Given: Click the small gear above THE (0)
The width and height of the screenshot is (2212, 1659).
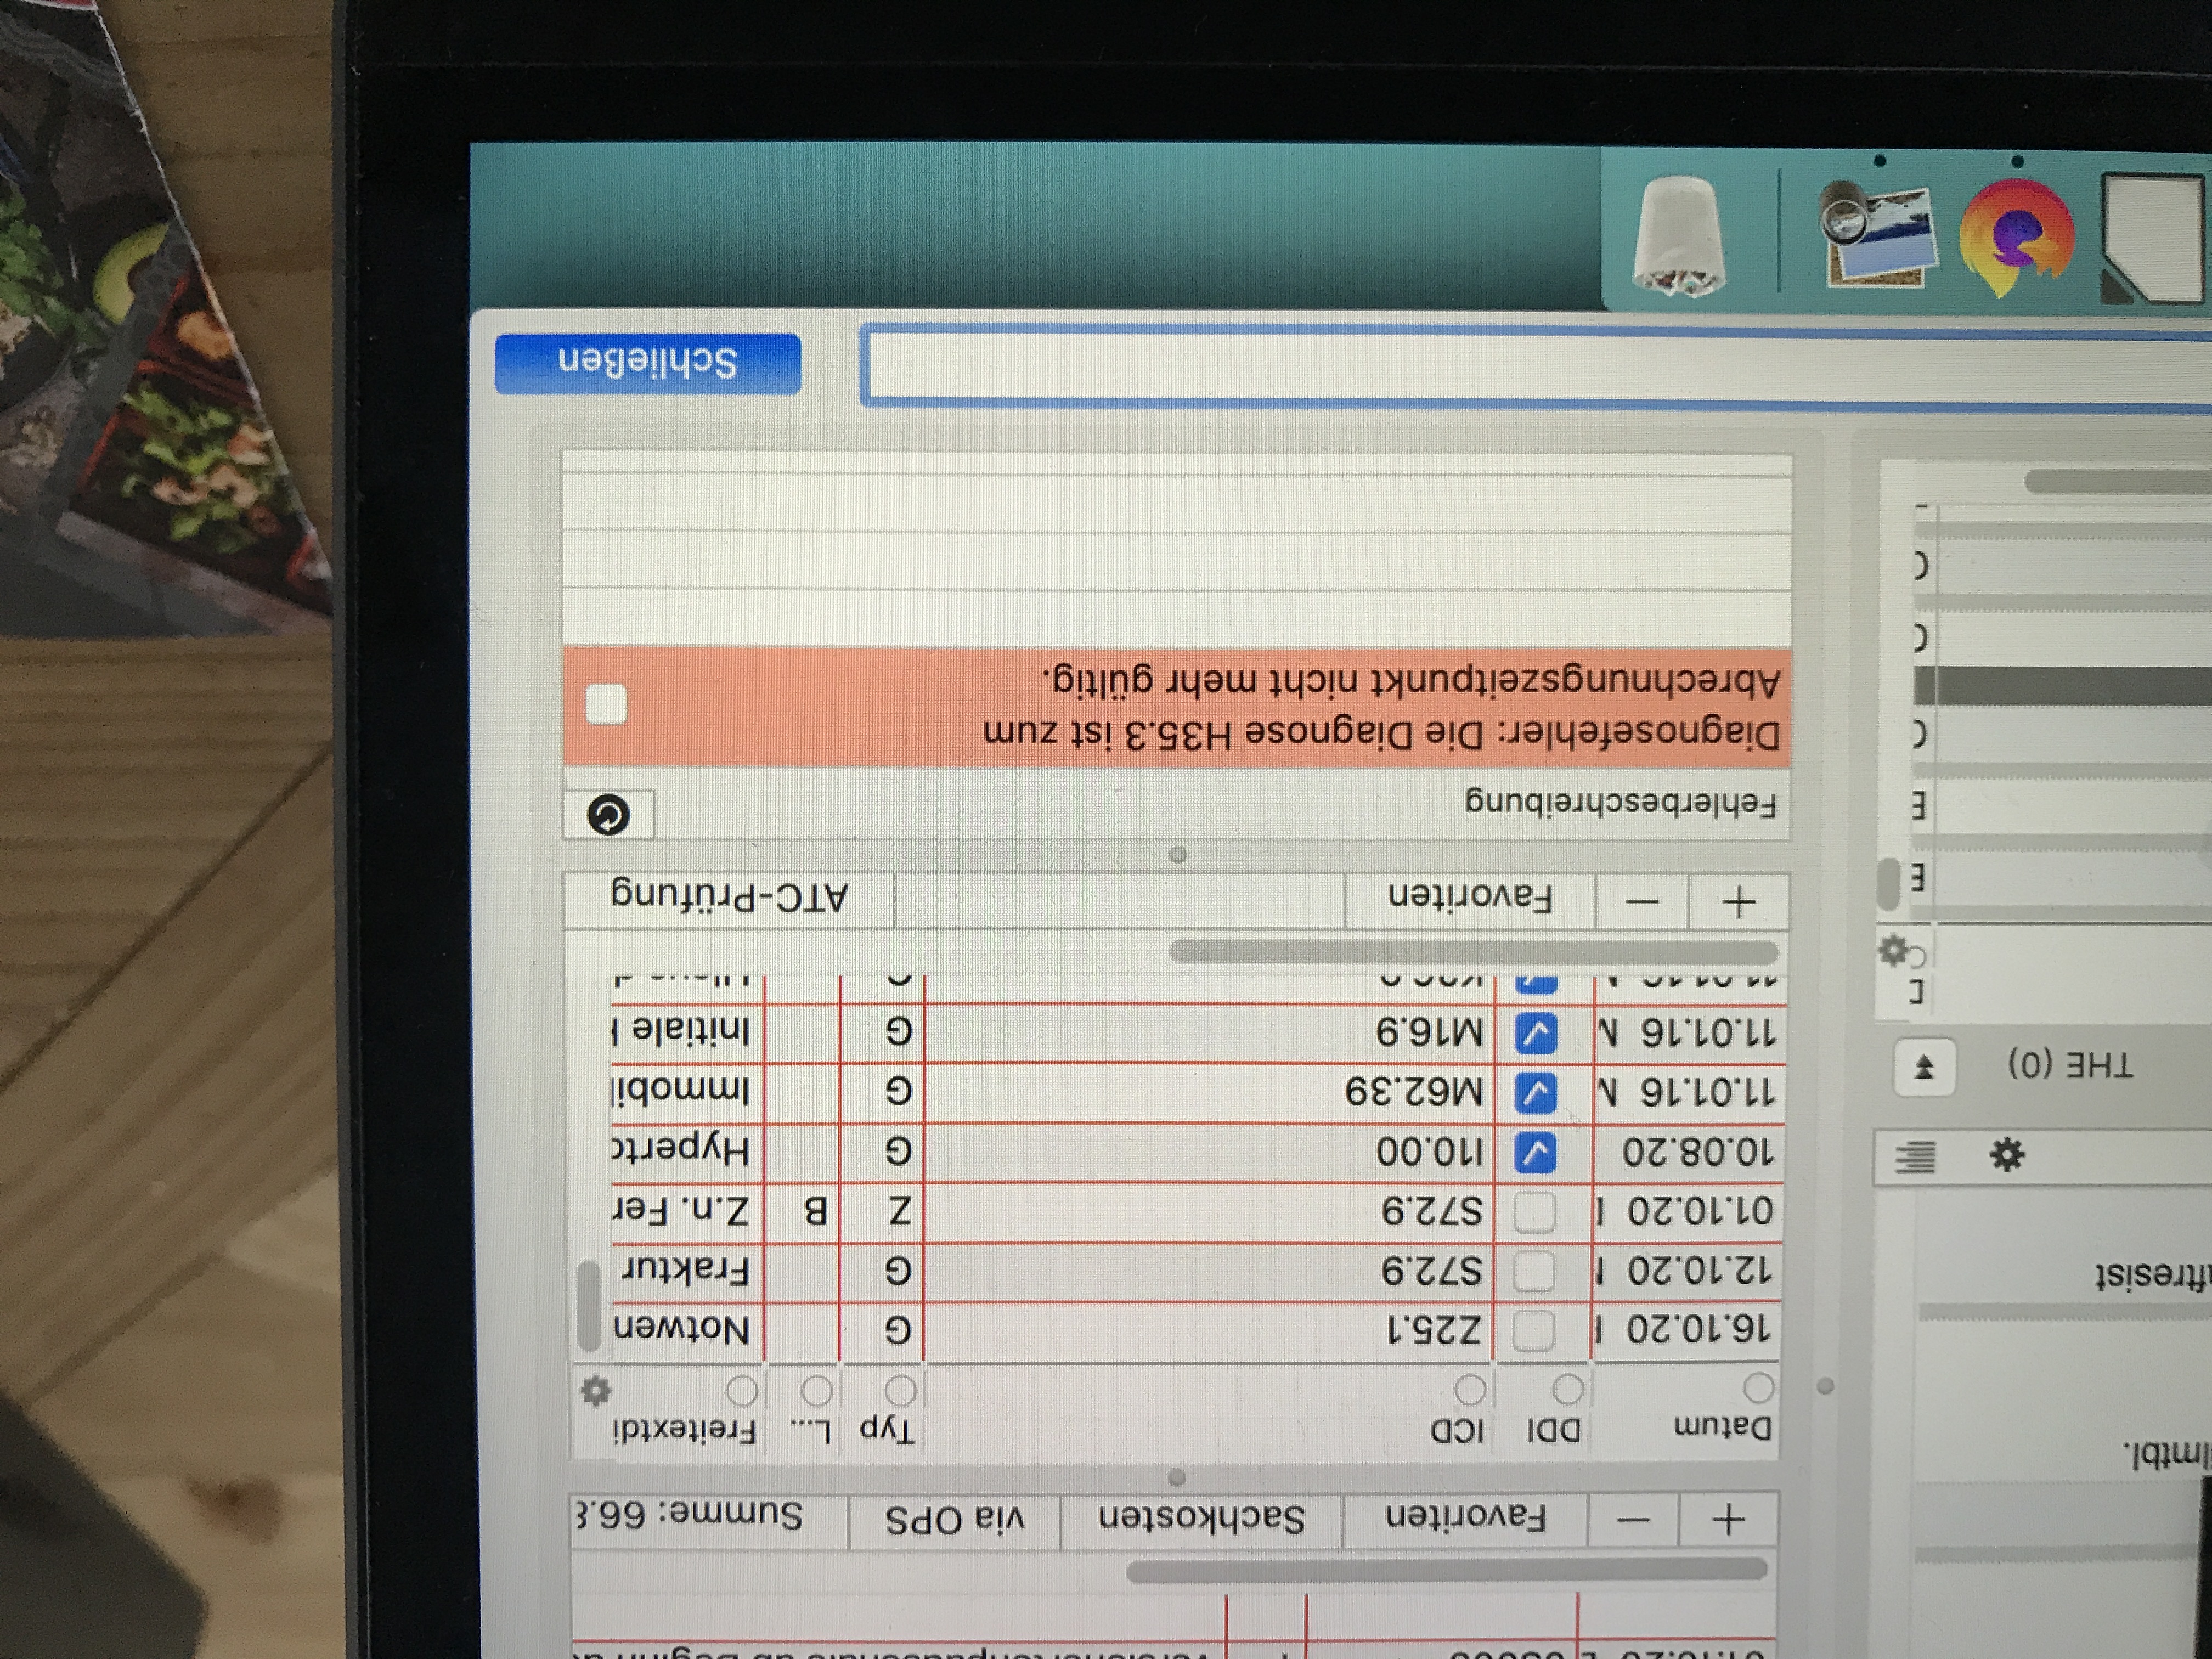Looking at the screenshot, I should click(1894, 950).
